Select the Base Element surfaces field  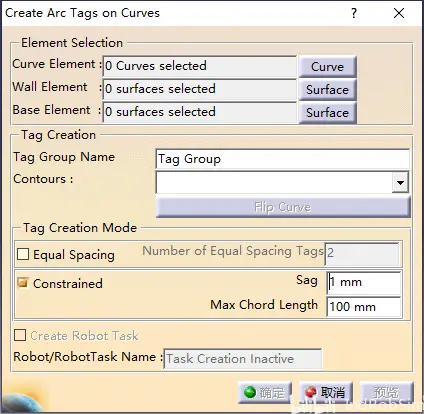tap(199, 112)
